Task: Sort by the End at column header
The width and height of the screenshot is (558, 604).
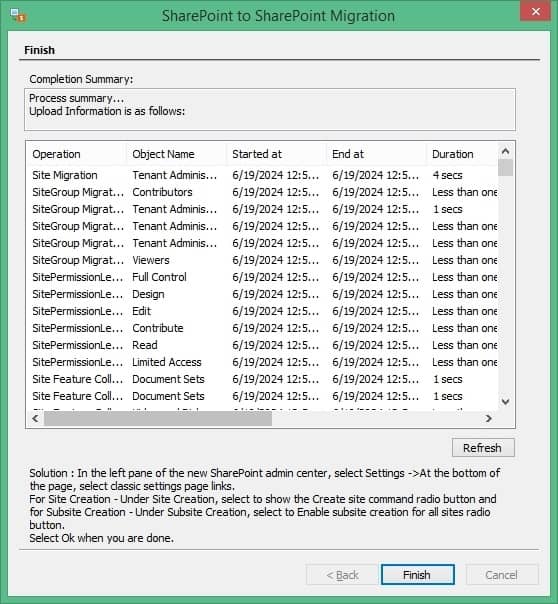Action: pos(376,154)
